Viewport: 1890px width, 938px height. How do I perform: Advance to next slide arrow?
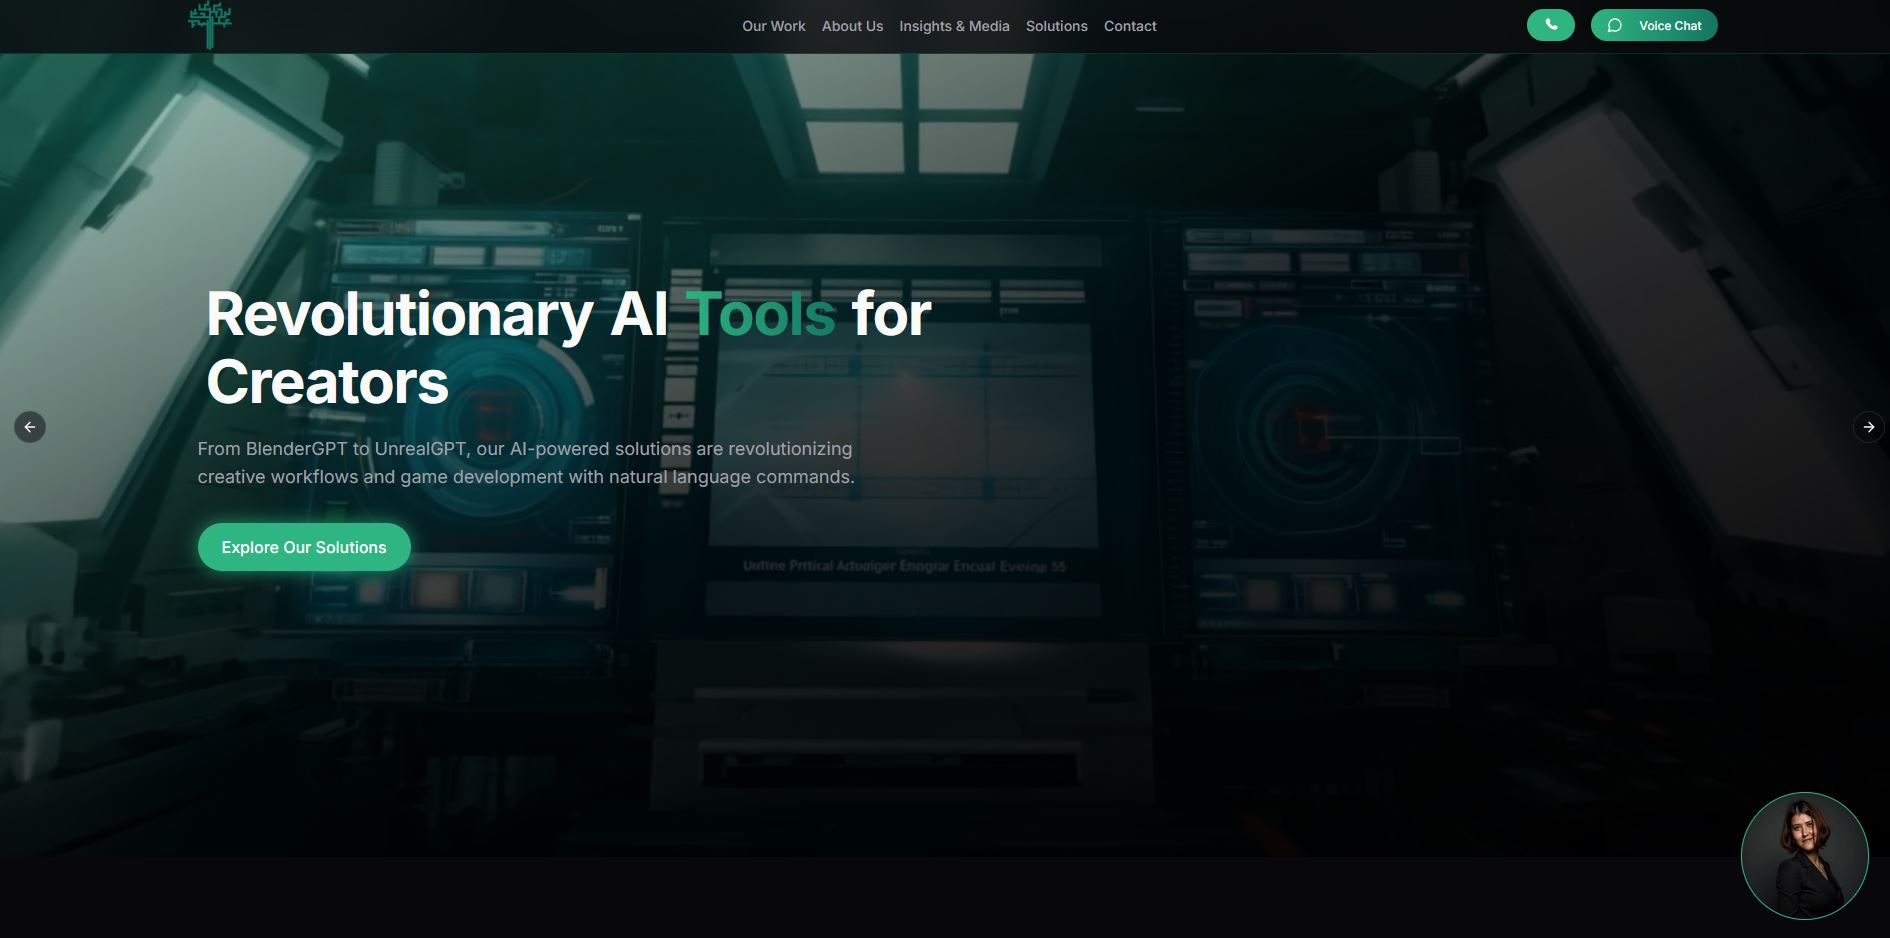(1868, 427)
